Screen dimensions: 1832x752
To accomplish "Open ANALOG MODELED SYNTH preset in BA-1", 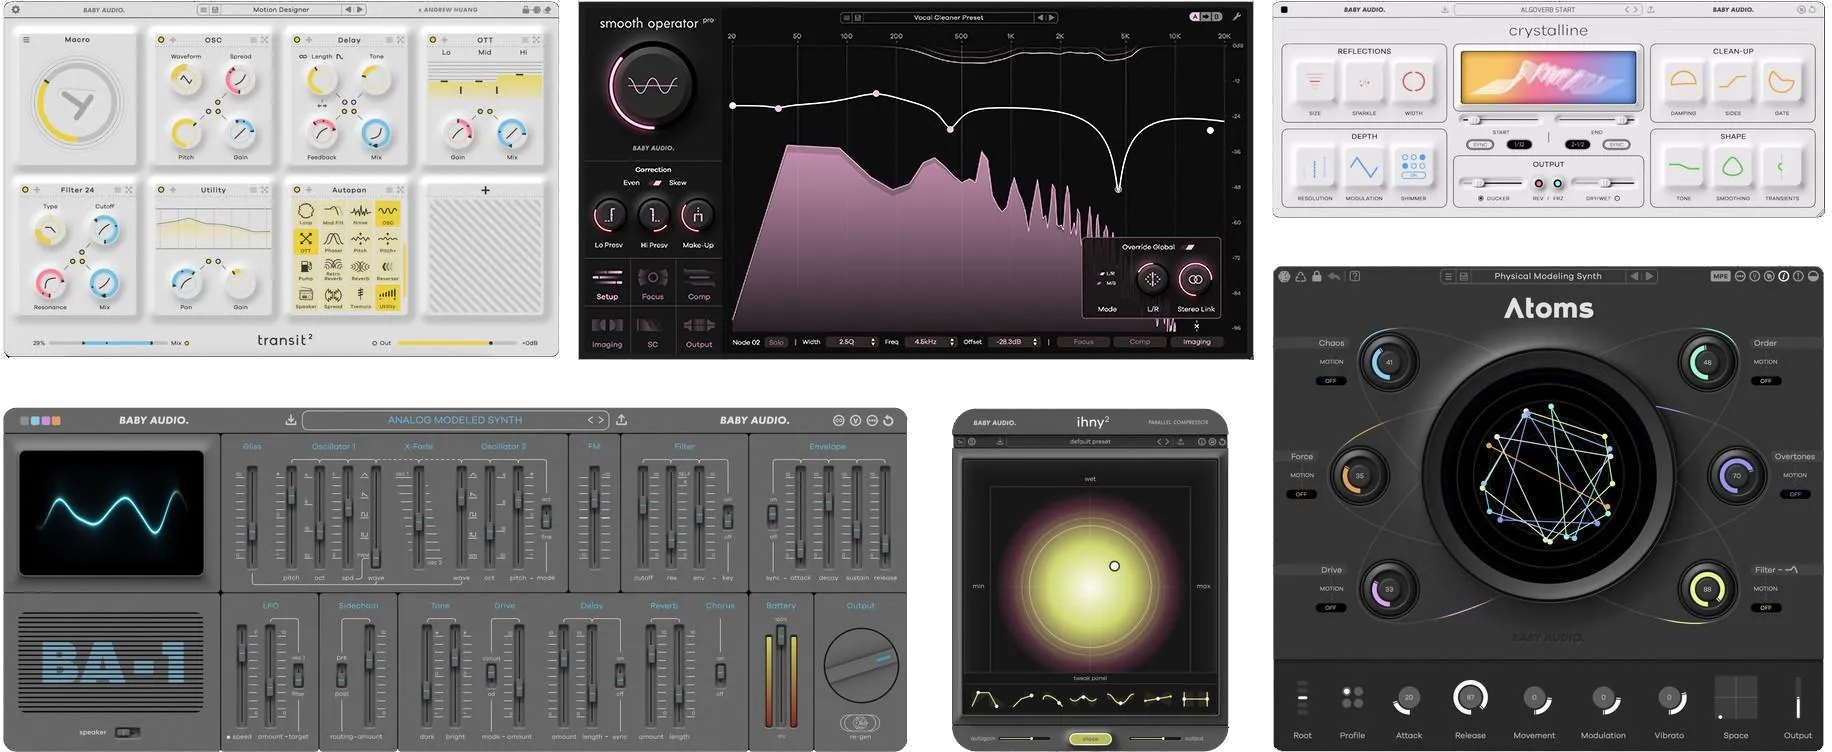I will click(455, 420).
